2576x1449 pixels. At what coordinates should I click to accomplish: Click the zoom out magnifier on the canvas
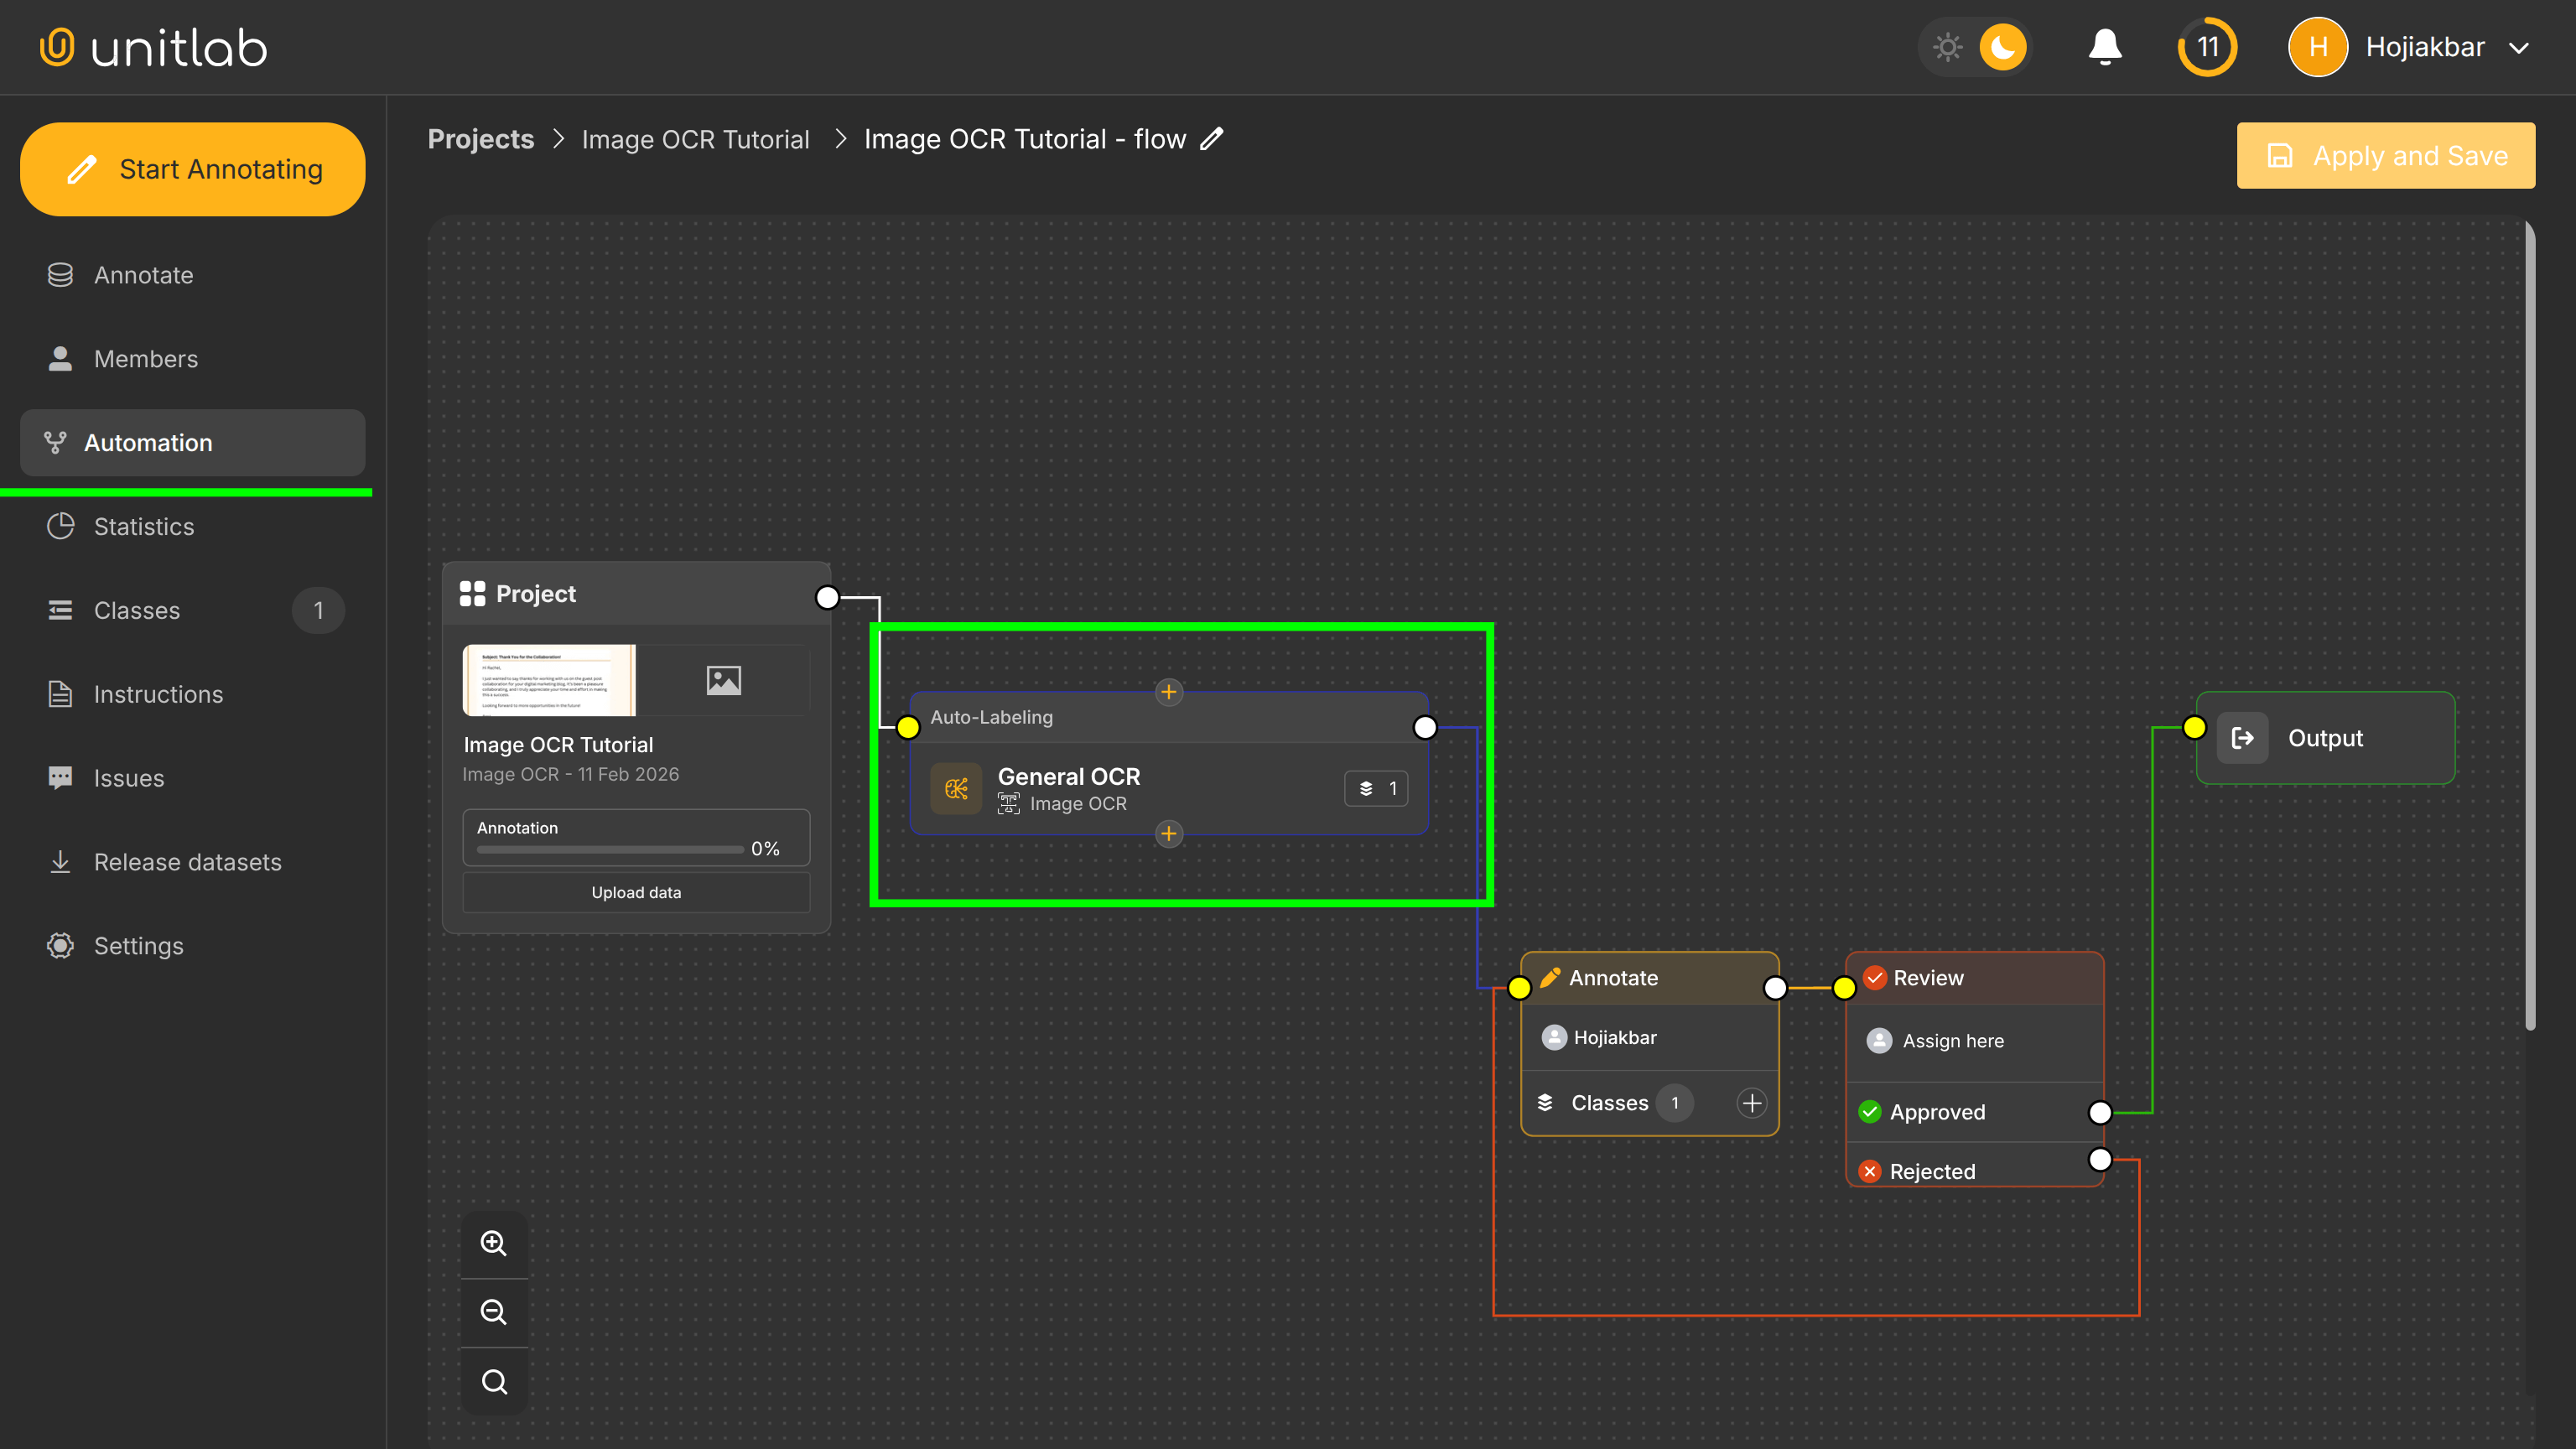494,1312
